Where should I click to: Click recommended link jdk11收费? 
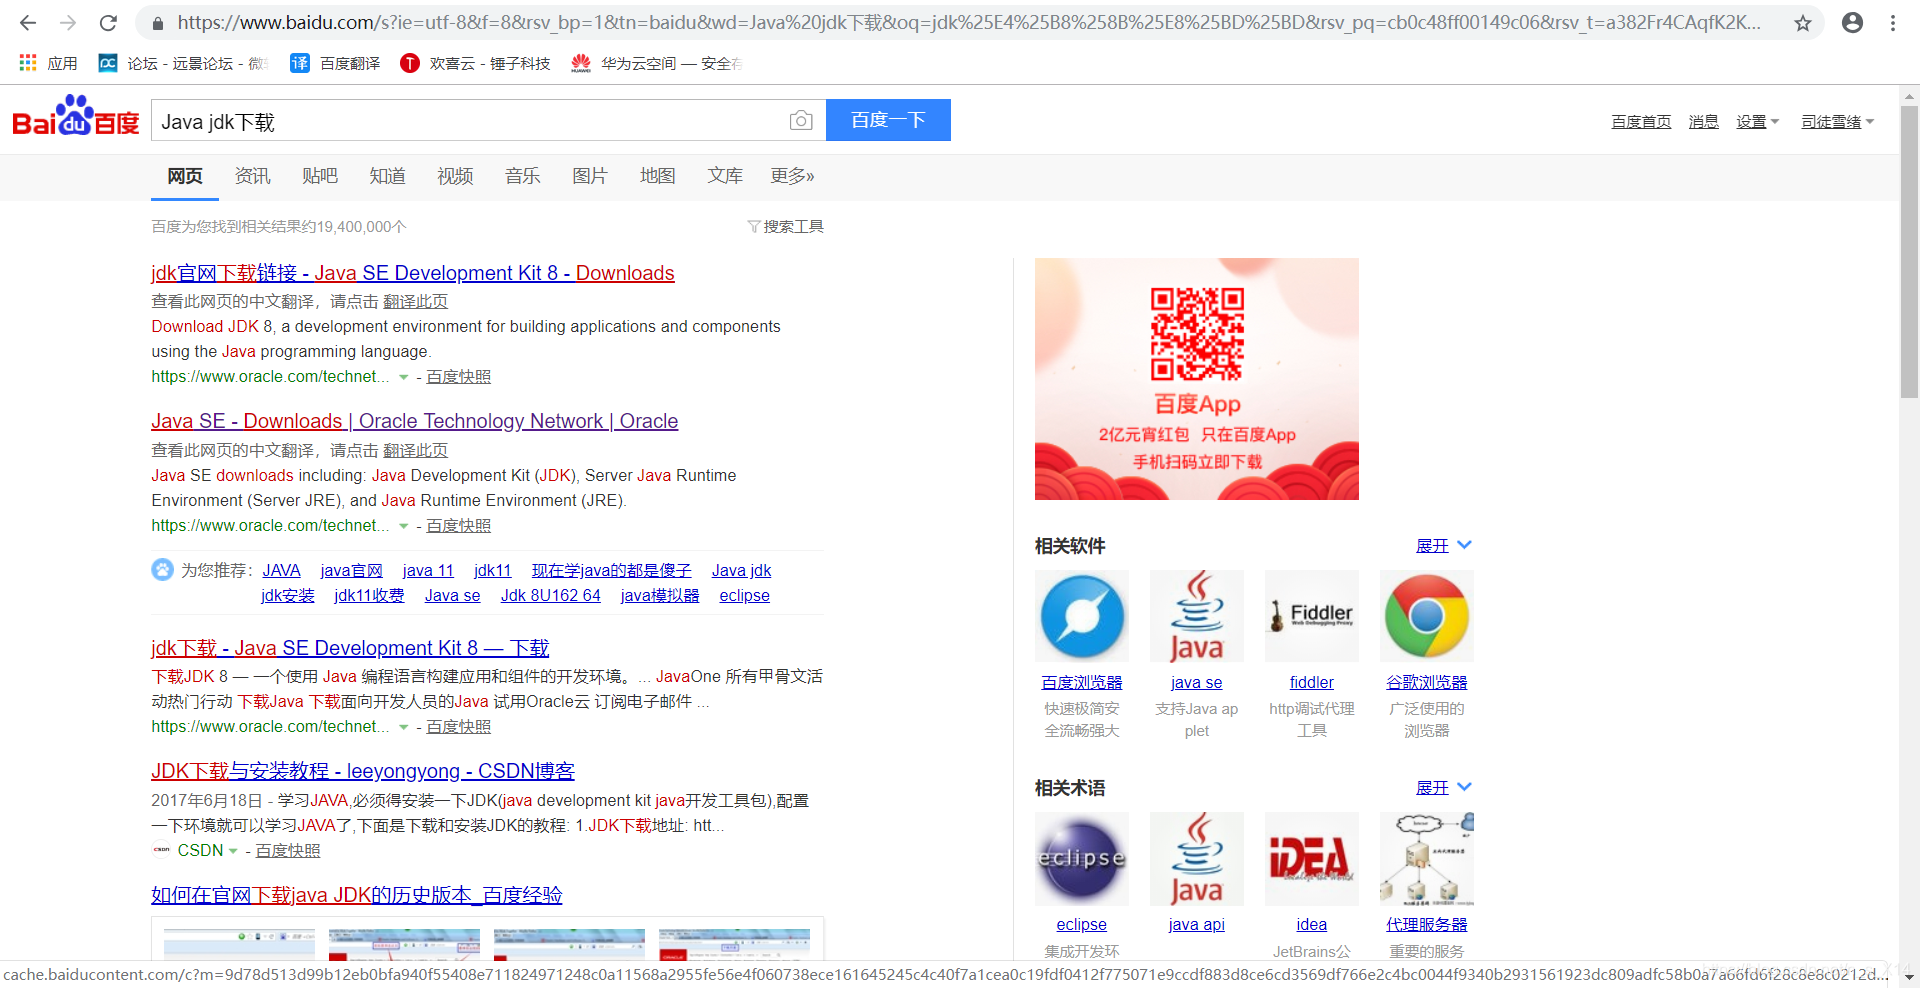pos(369,596)
